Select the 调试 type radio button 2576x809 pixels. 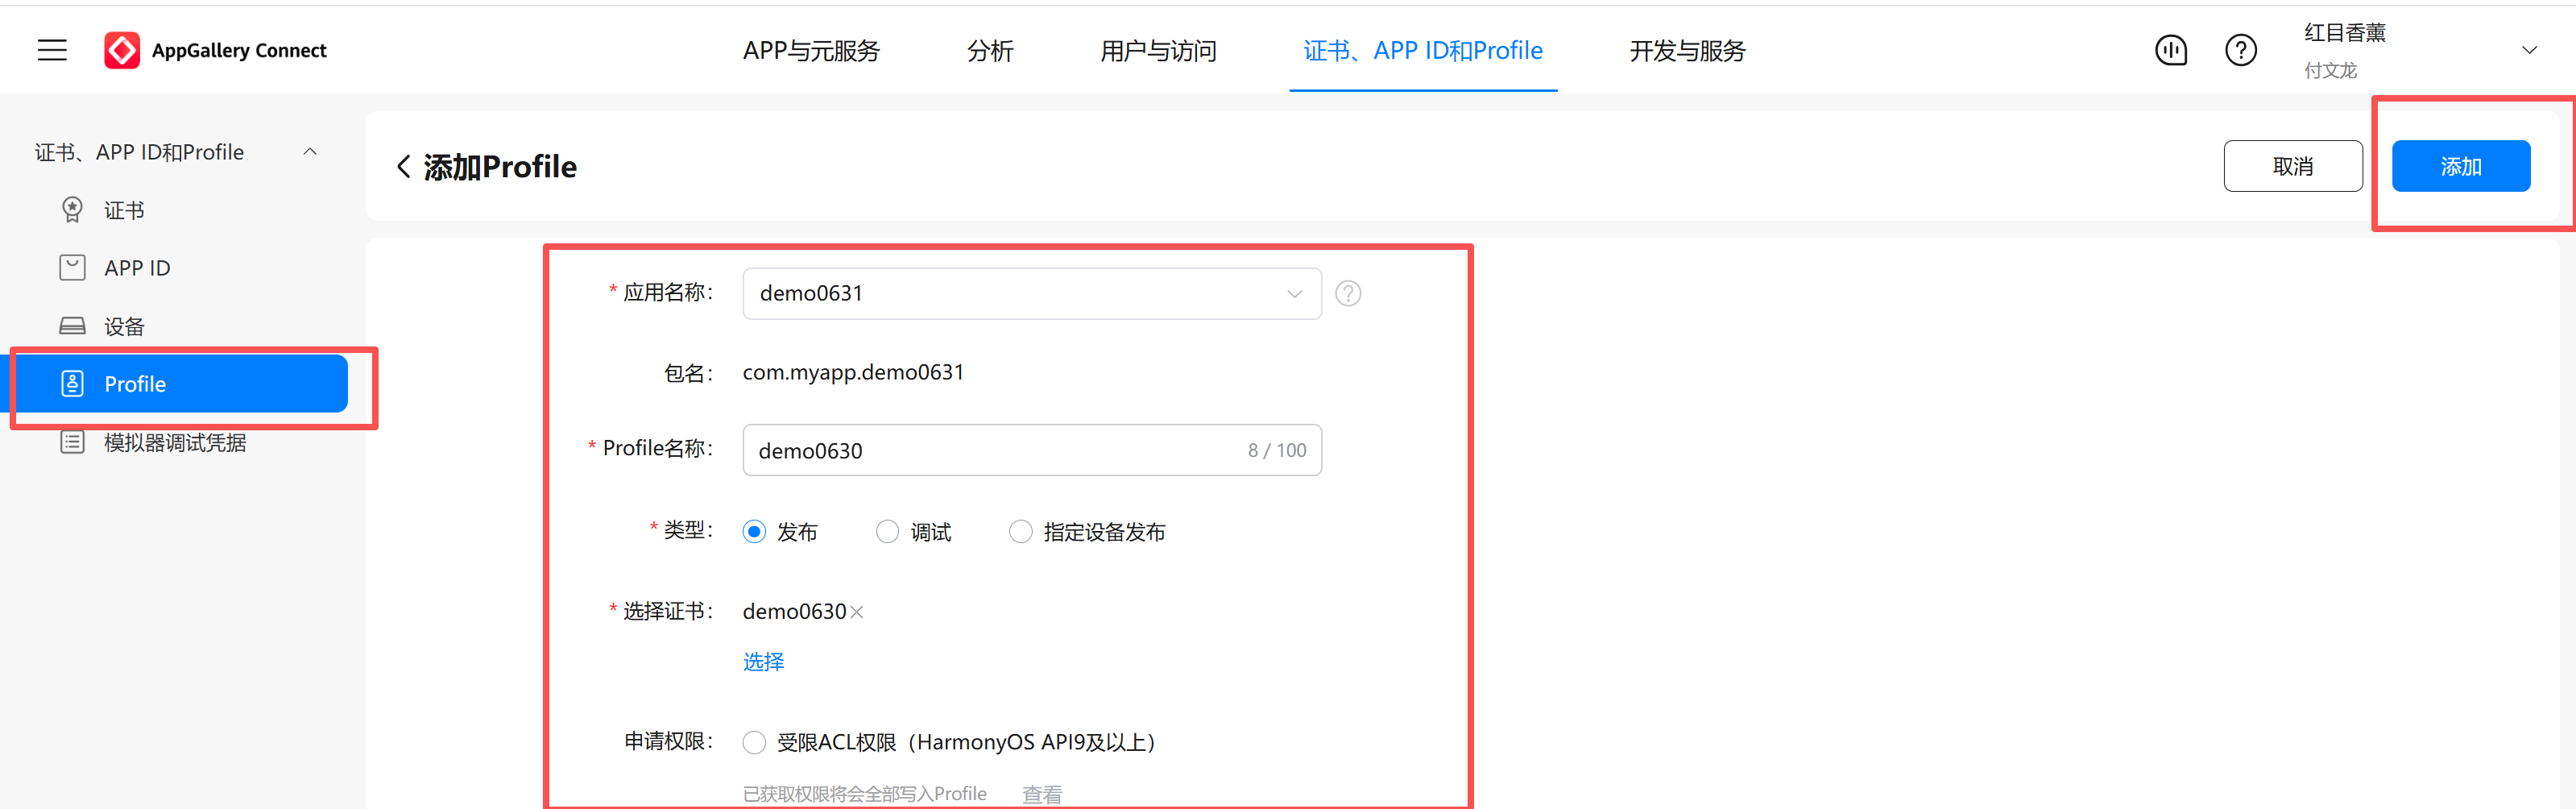point(887,532)
